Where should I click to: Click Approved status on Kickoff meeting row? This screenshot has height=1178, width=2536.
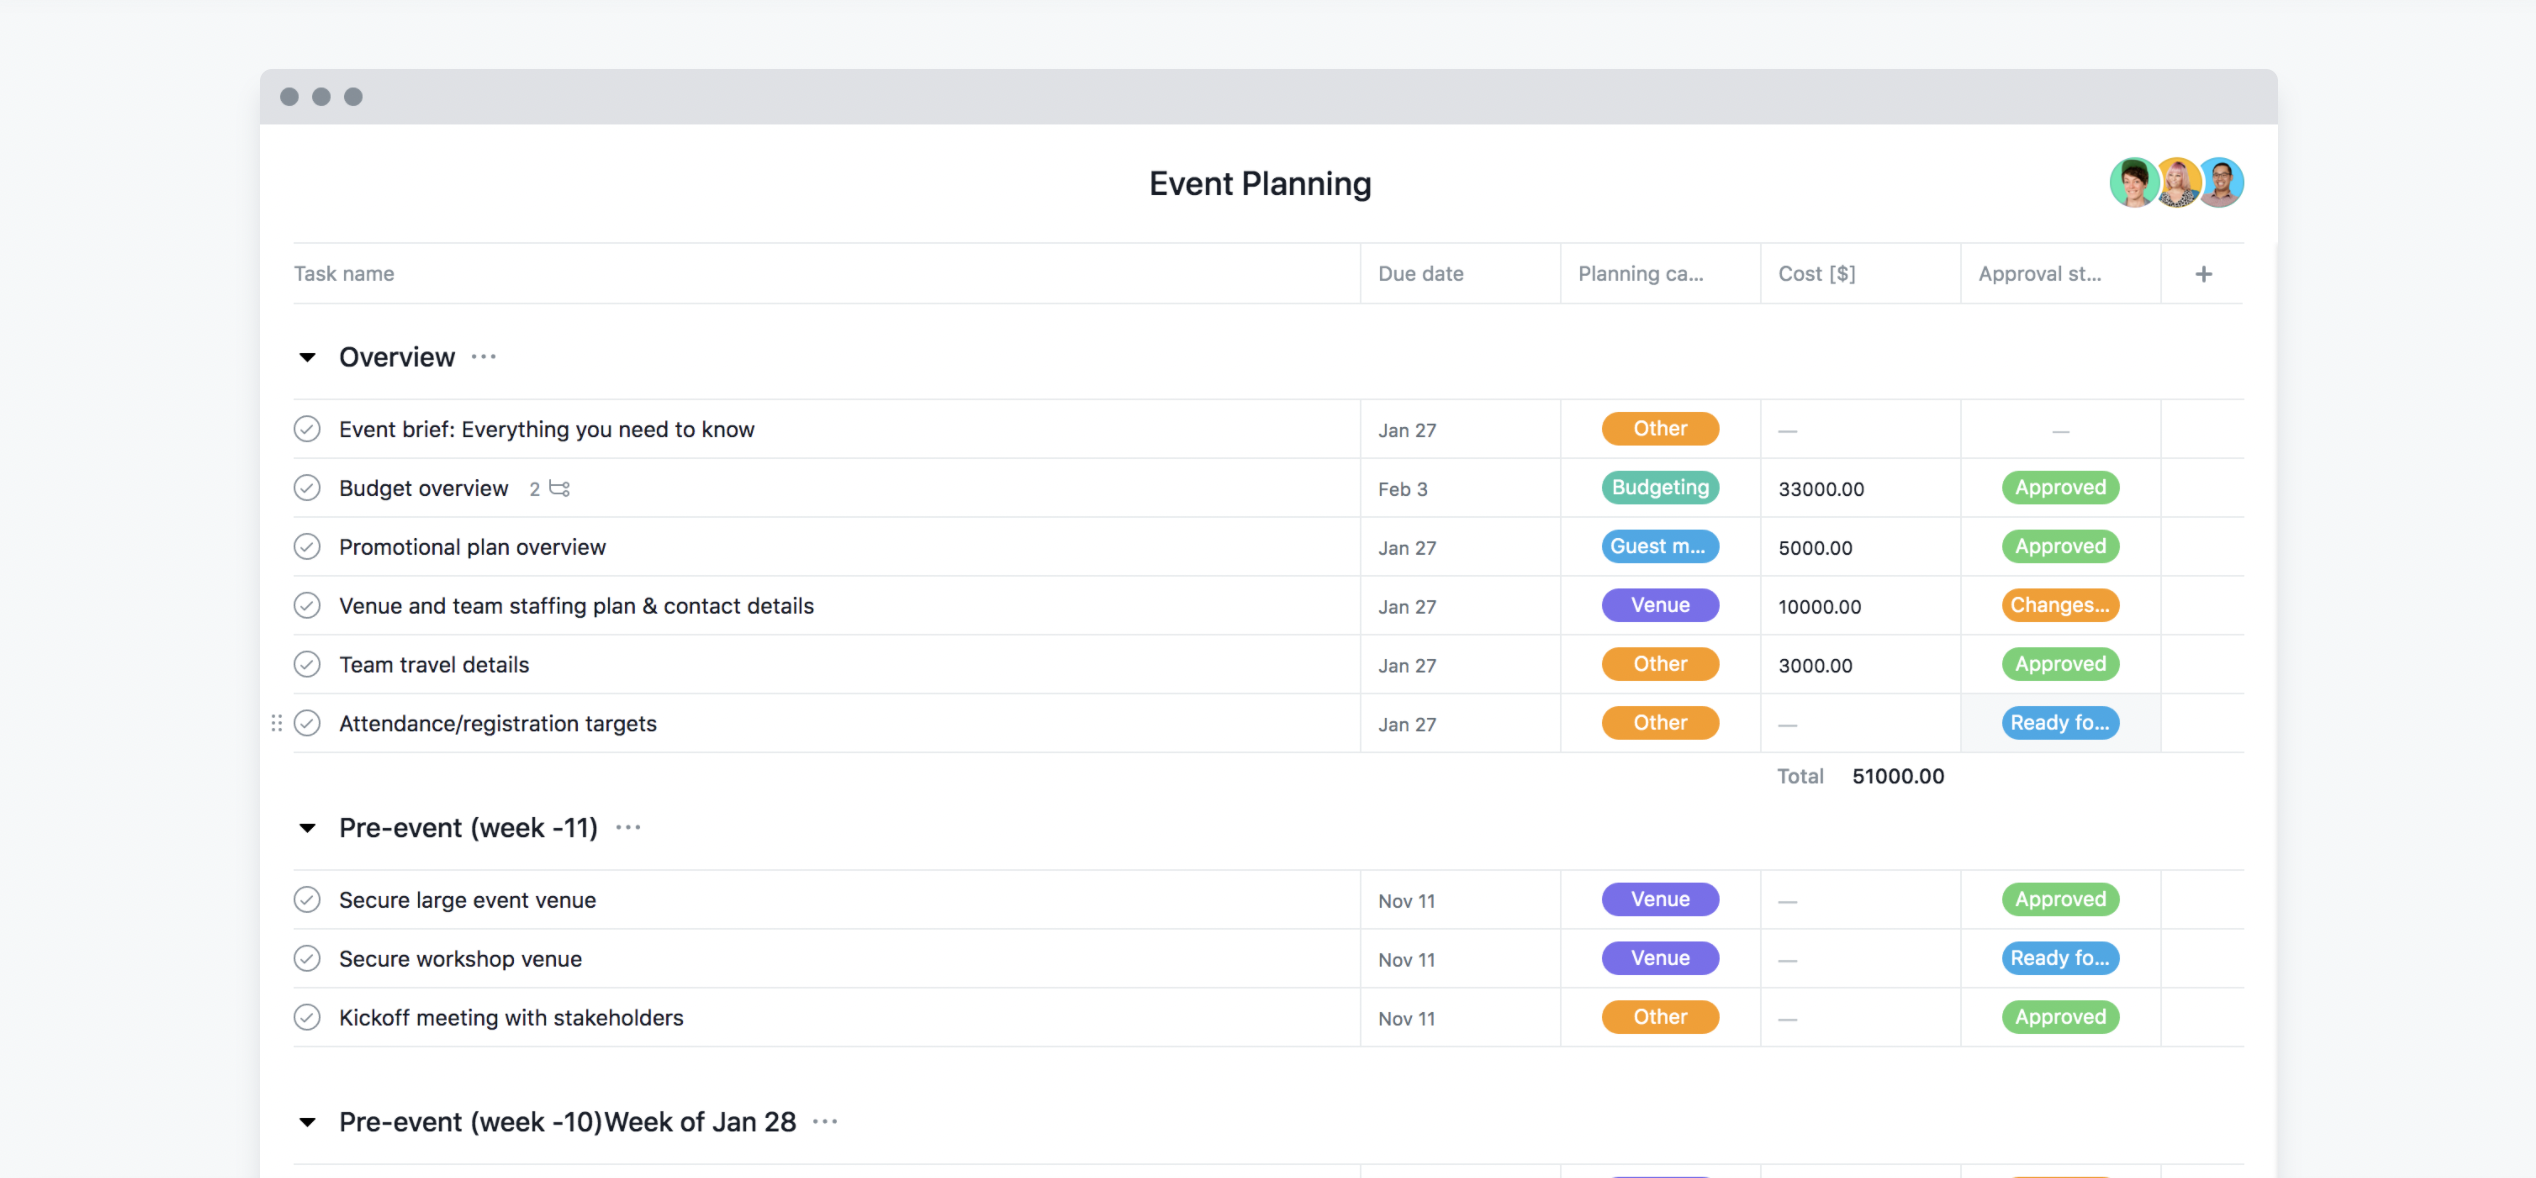click(x=2060, y=1018)
